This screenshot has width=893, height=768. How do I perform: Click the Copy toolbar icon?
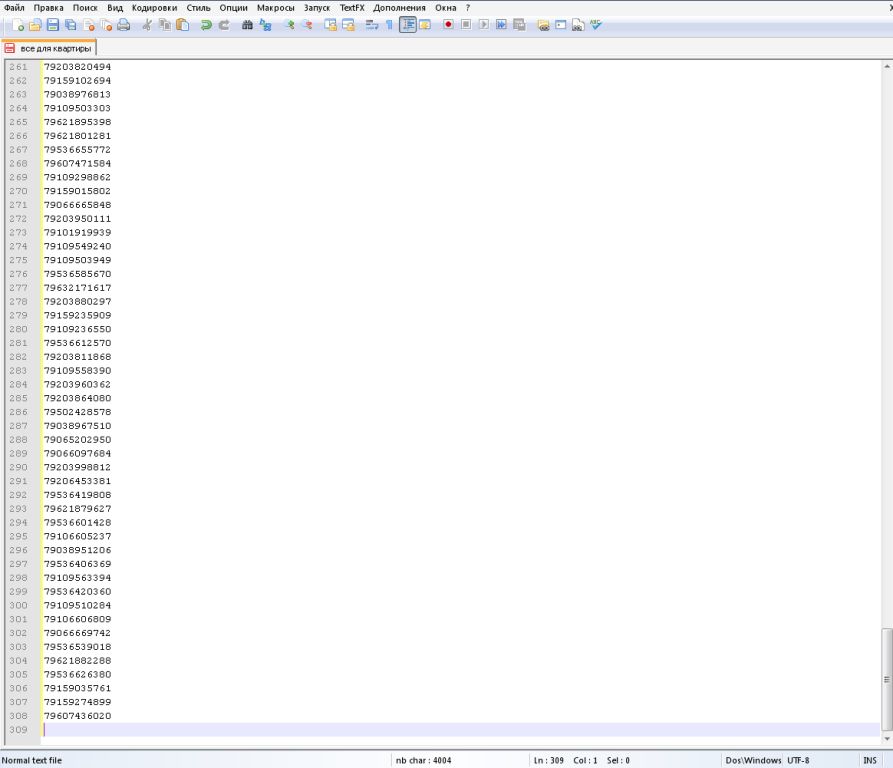[165, 24]
